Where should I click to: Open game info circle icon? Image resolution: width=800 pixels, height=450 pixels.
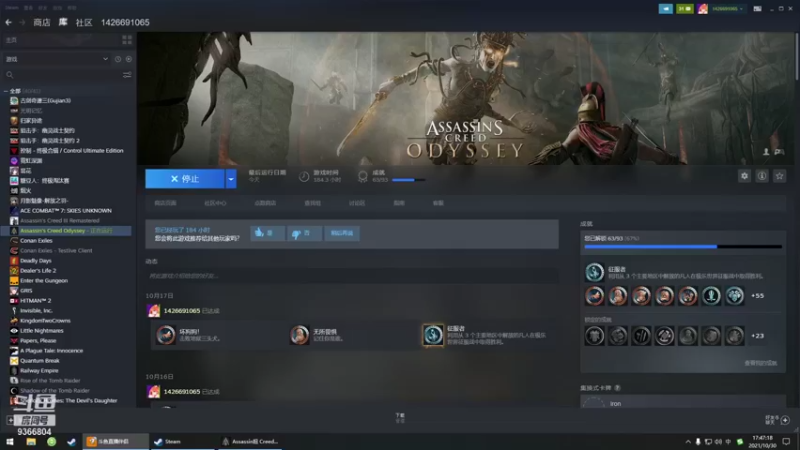(762, 176)
